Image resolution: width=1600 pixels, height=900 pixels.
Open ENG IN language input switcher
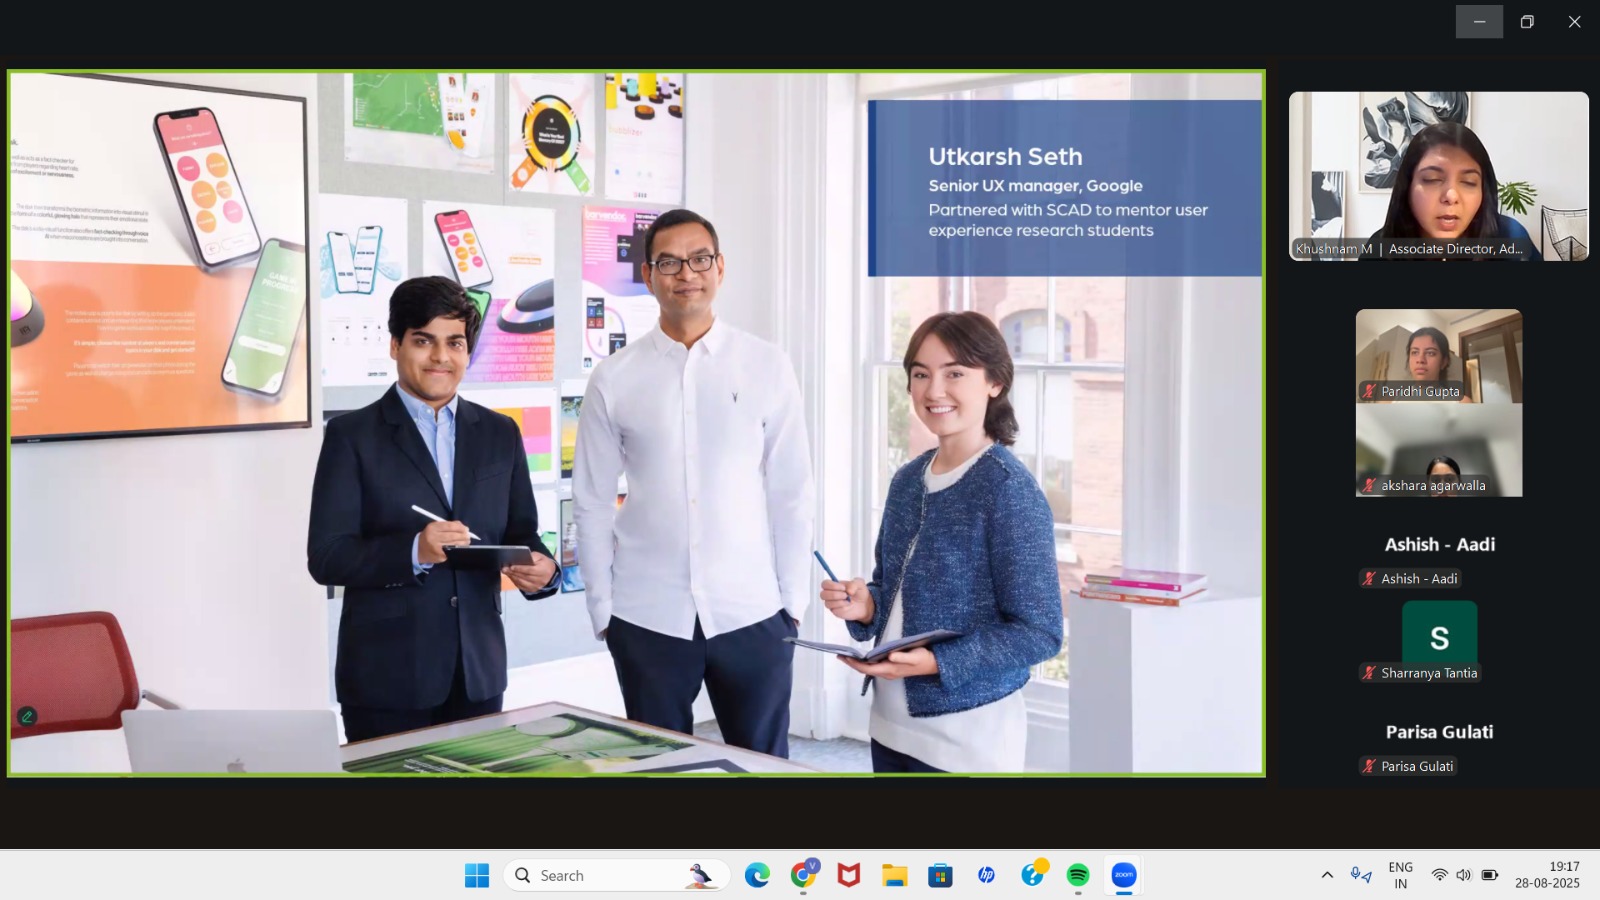(1400, 875)
